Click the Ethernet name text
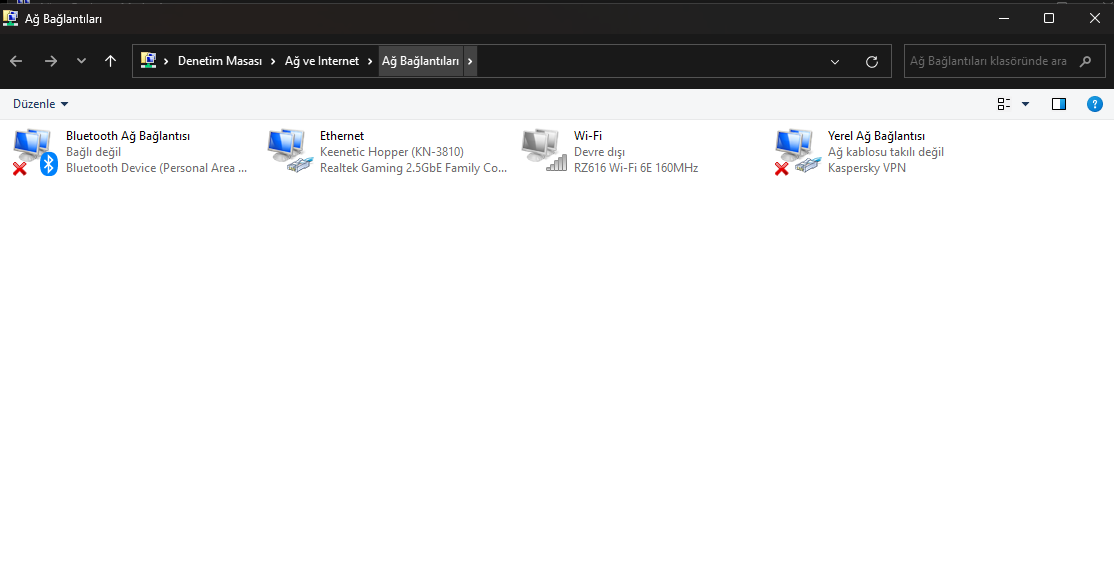 point(342,136)
